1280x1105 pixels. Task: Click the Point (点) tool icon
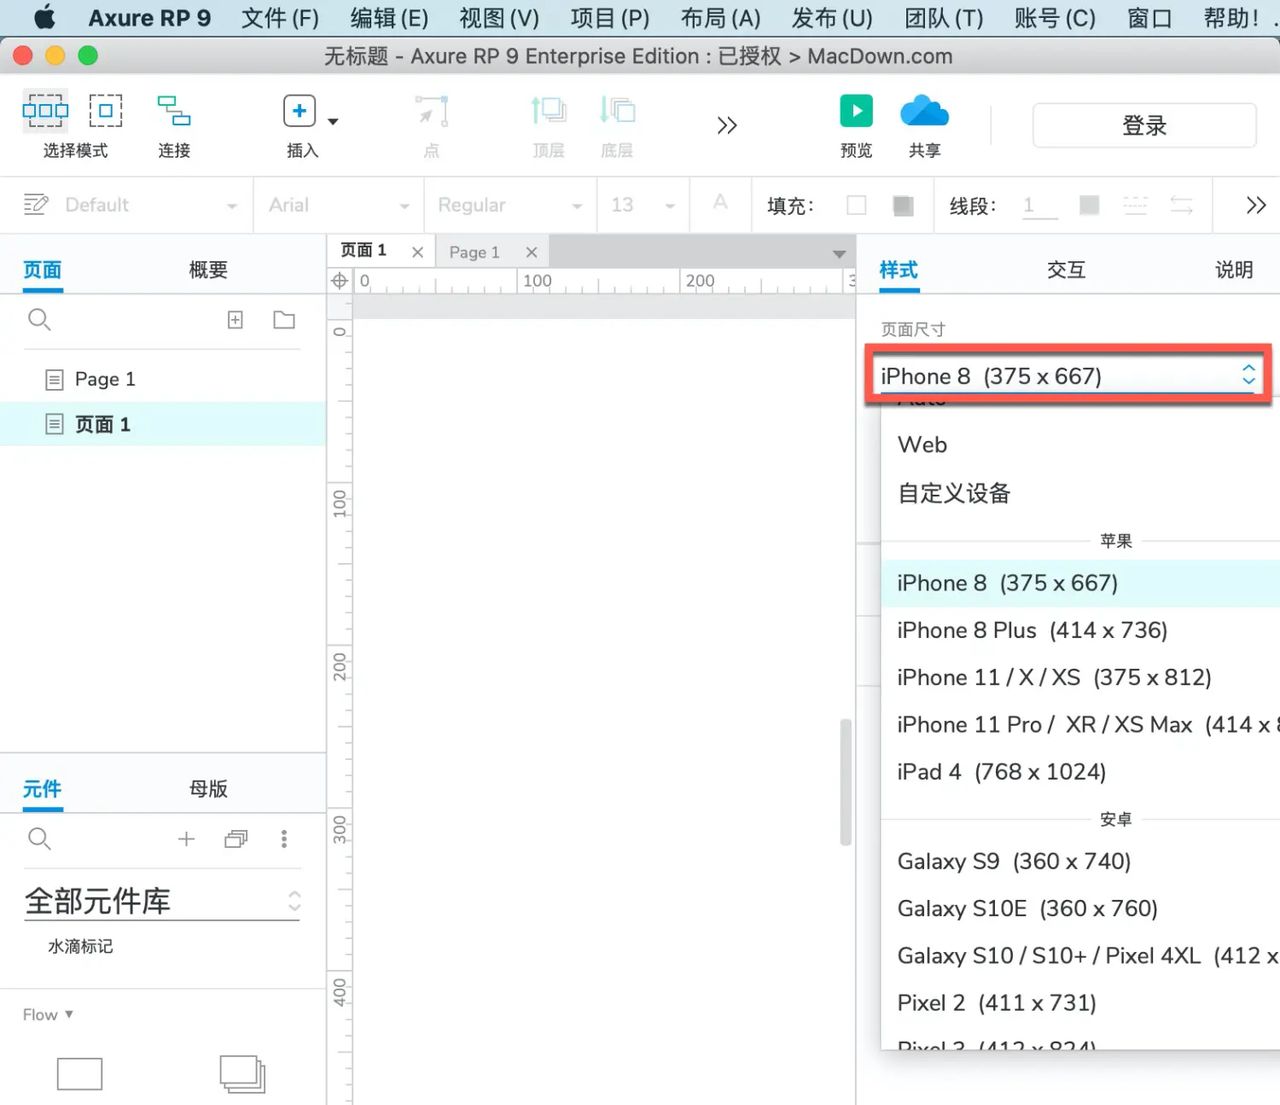432,110
